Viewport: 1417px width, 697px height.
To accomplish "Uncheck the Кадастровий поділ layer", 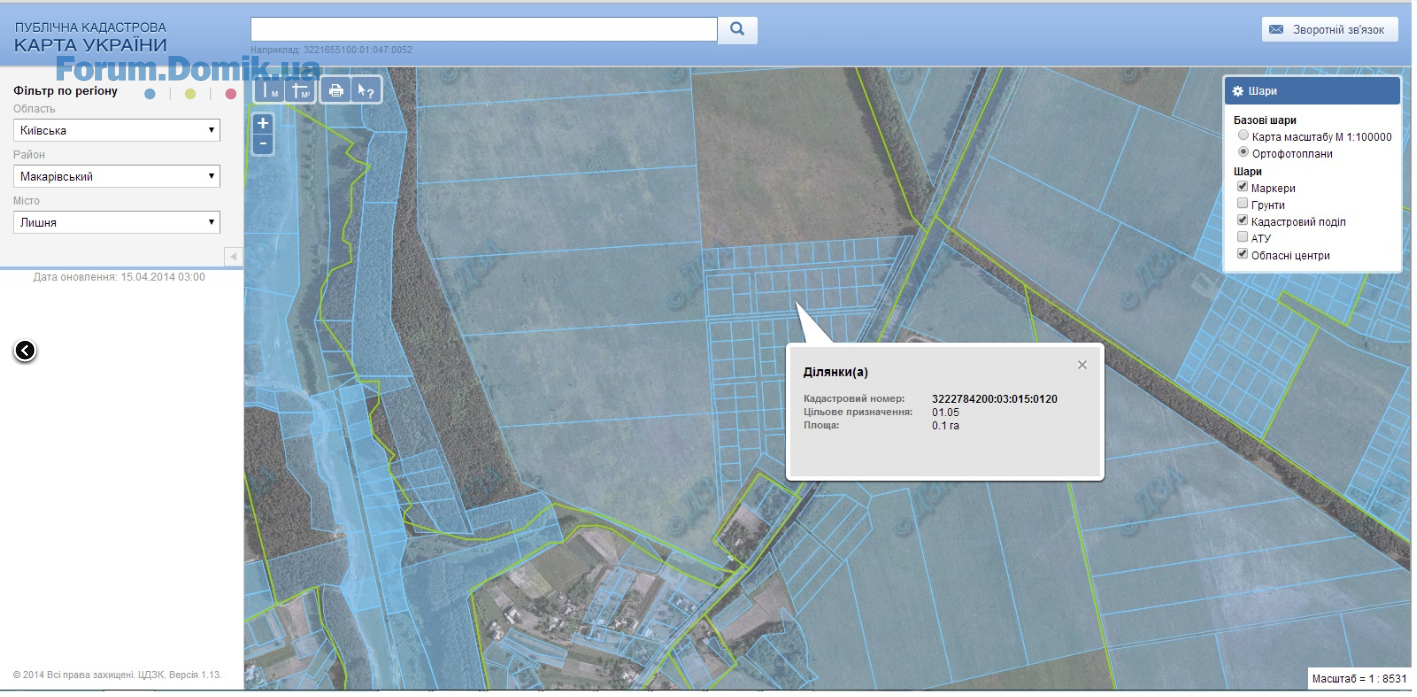I will [1243, 221].
